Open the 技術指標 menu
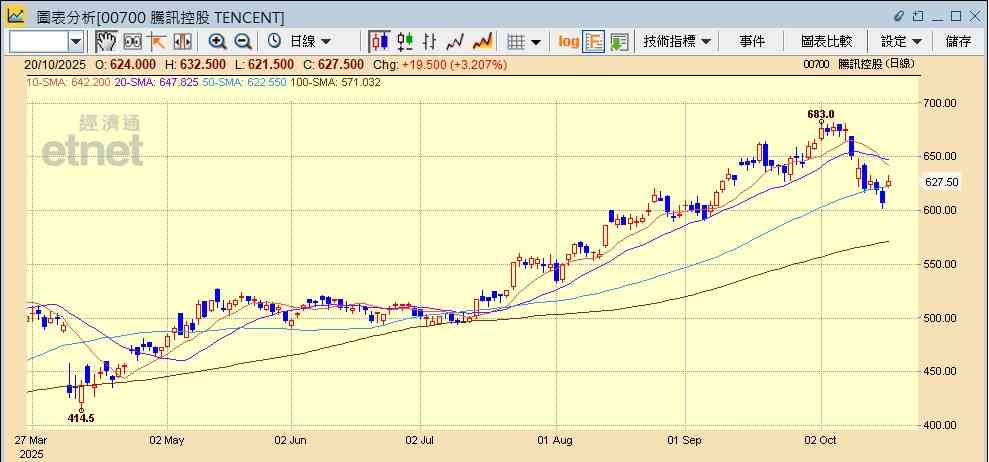 [677, 41]
